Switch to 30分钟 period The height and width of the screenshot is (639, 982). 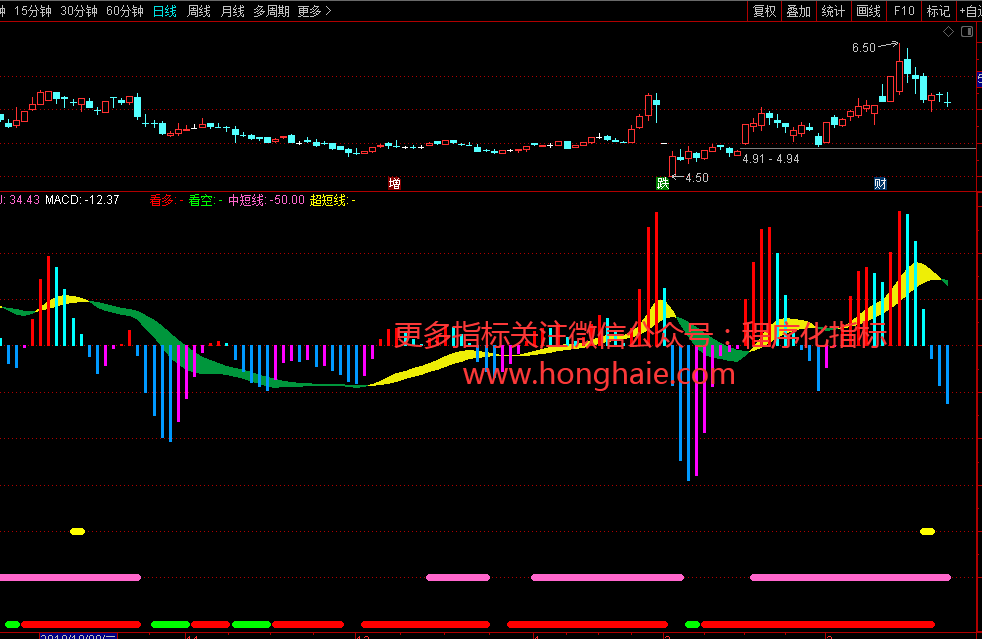click(79, 11)
